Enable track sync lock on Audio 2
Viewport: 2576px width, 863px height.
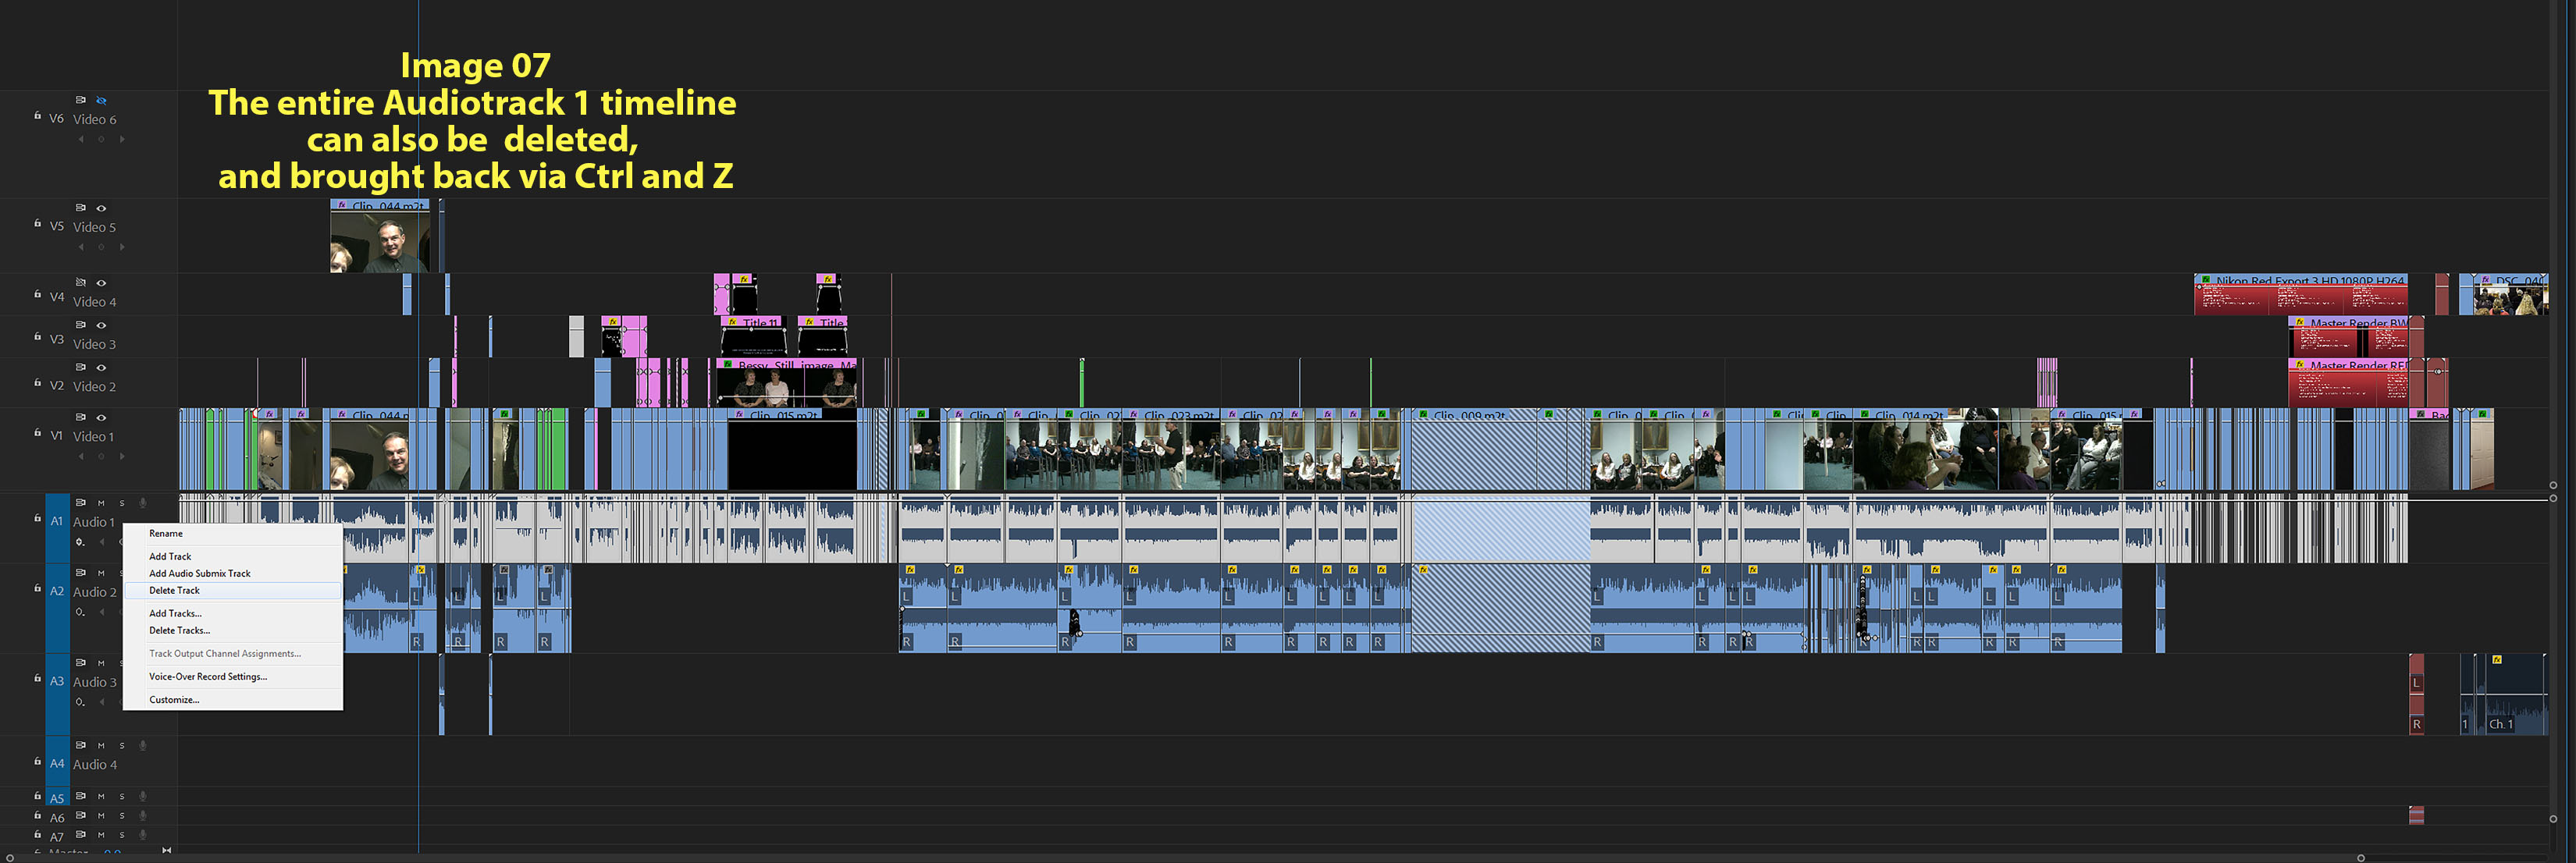tap(81, 572)
